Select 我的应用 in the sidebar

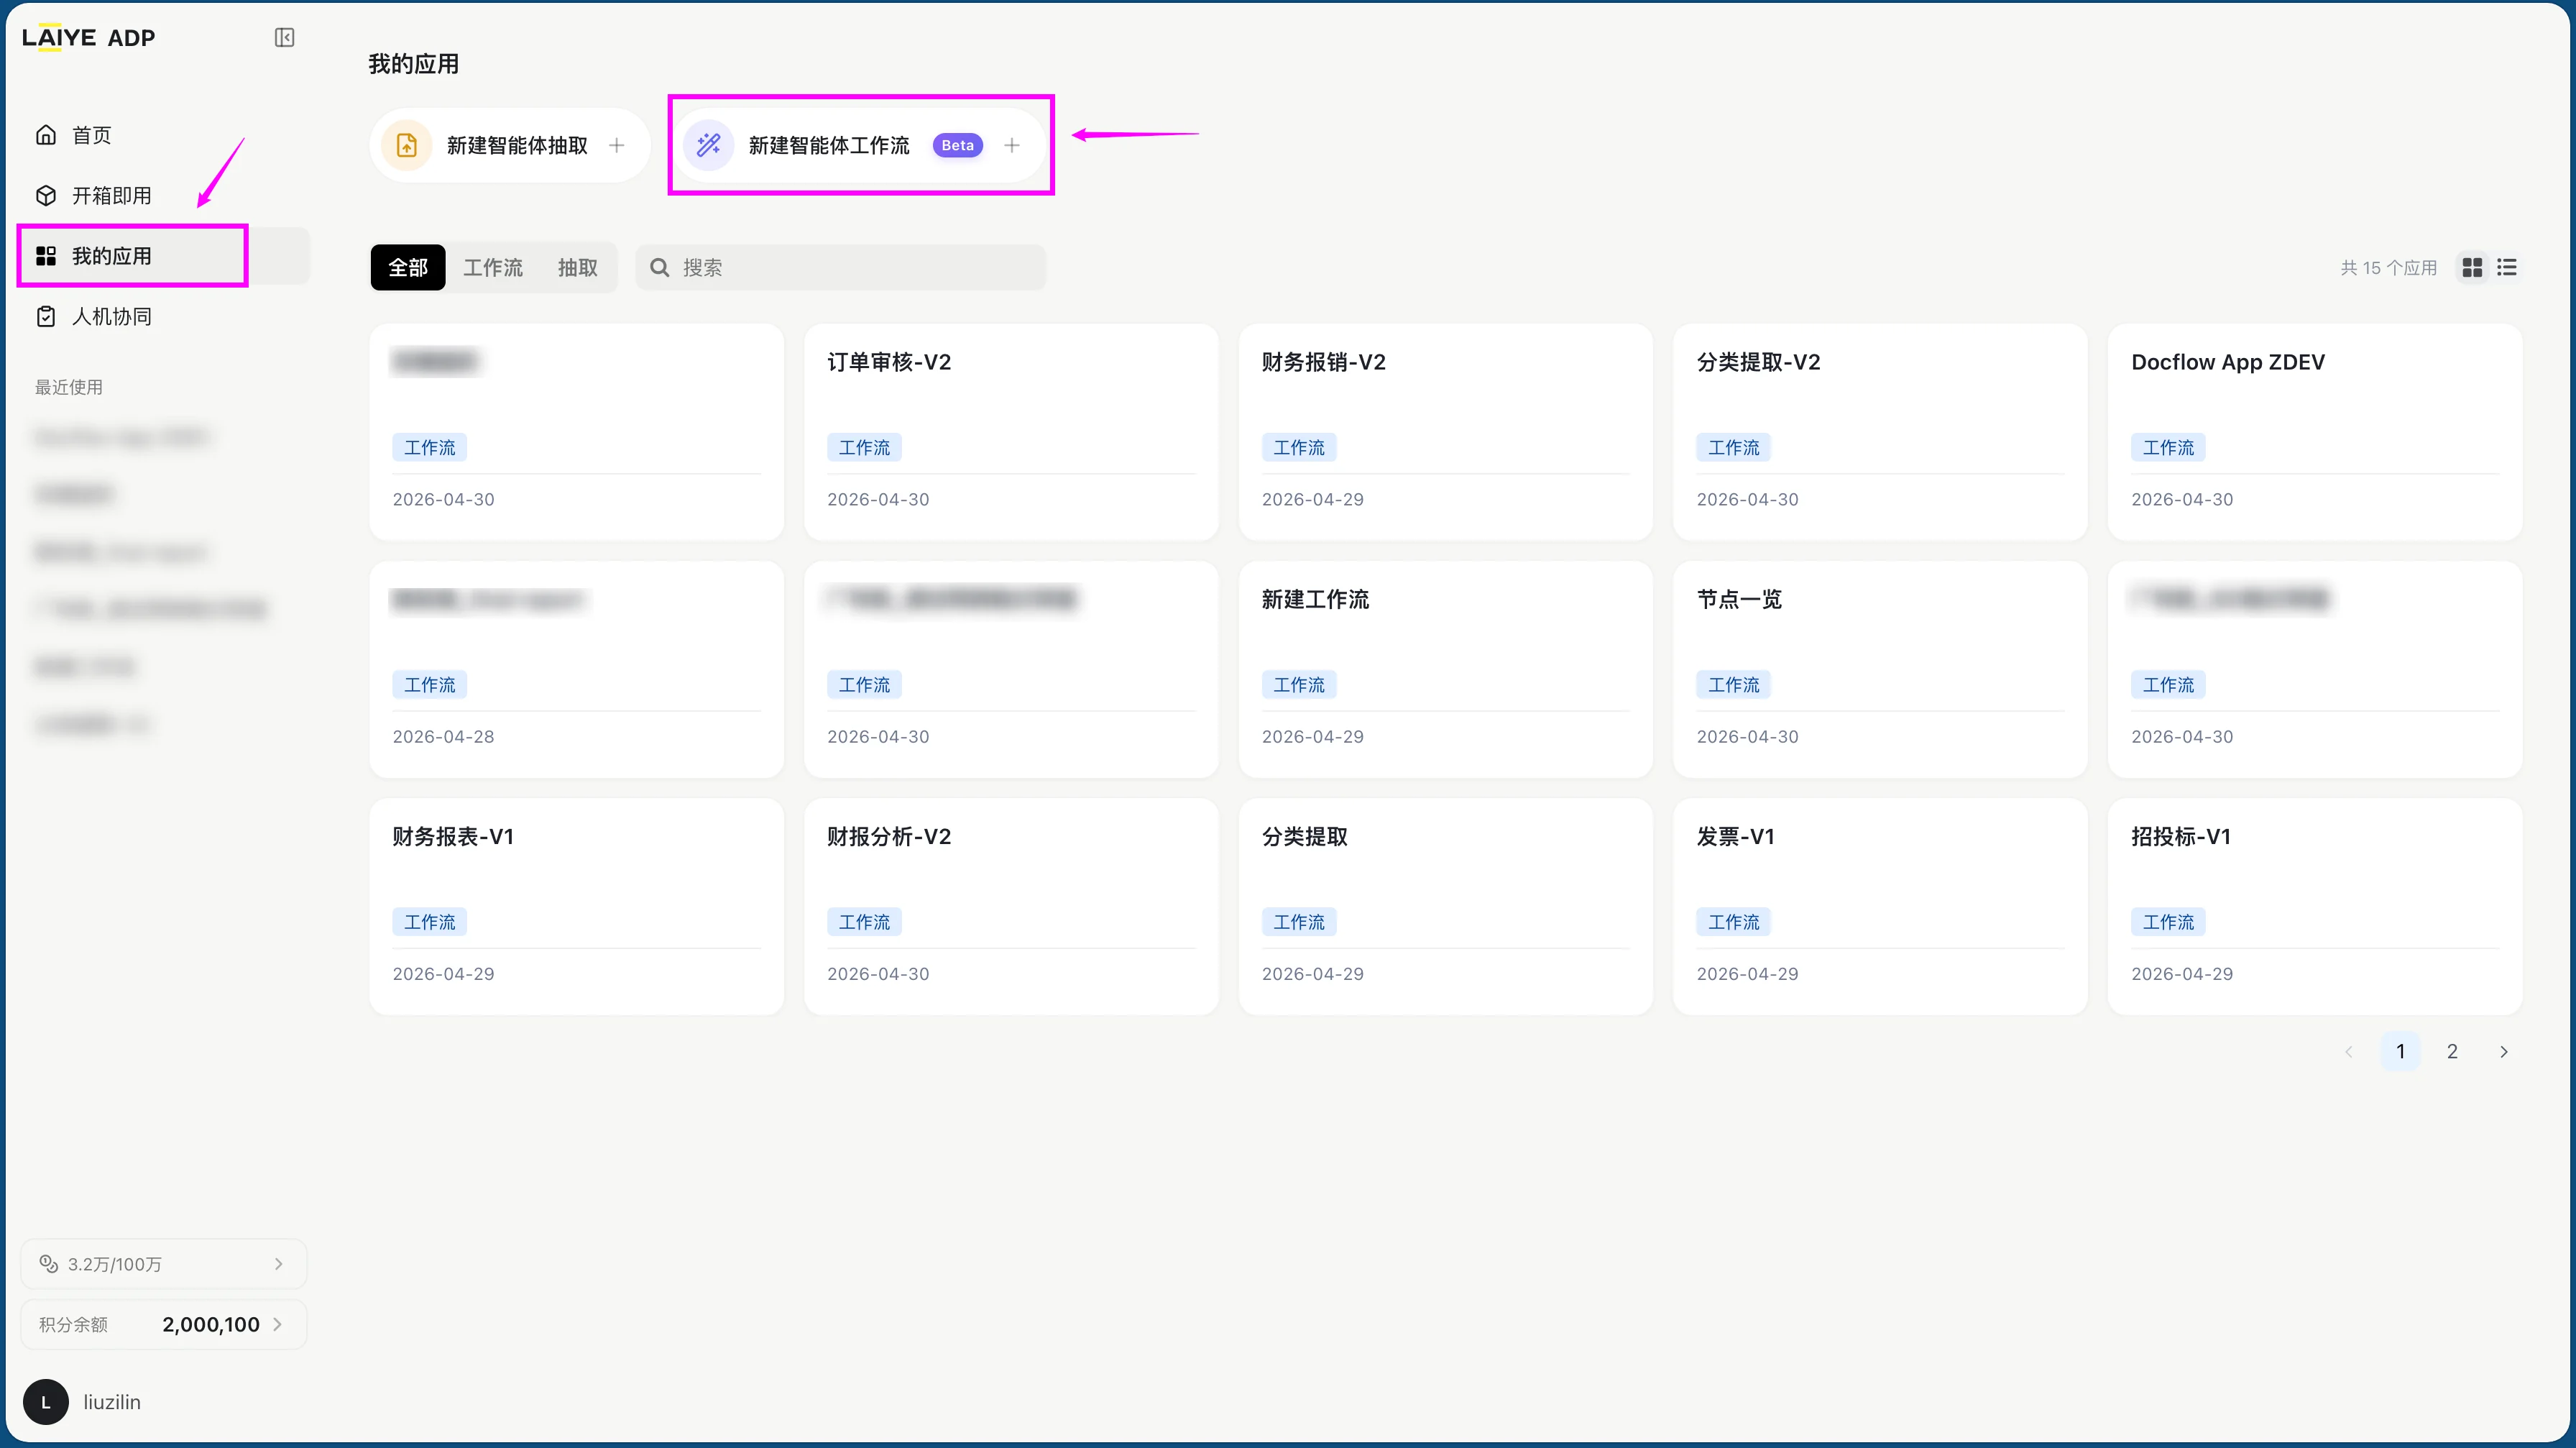pos(163,256)
